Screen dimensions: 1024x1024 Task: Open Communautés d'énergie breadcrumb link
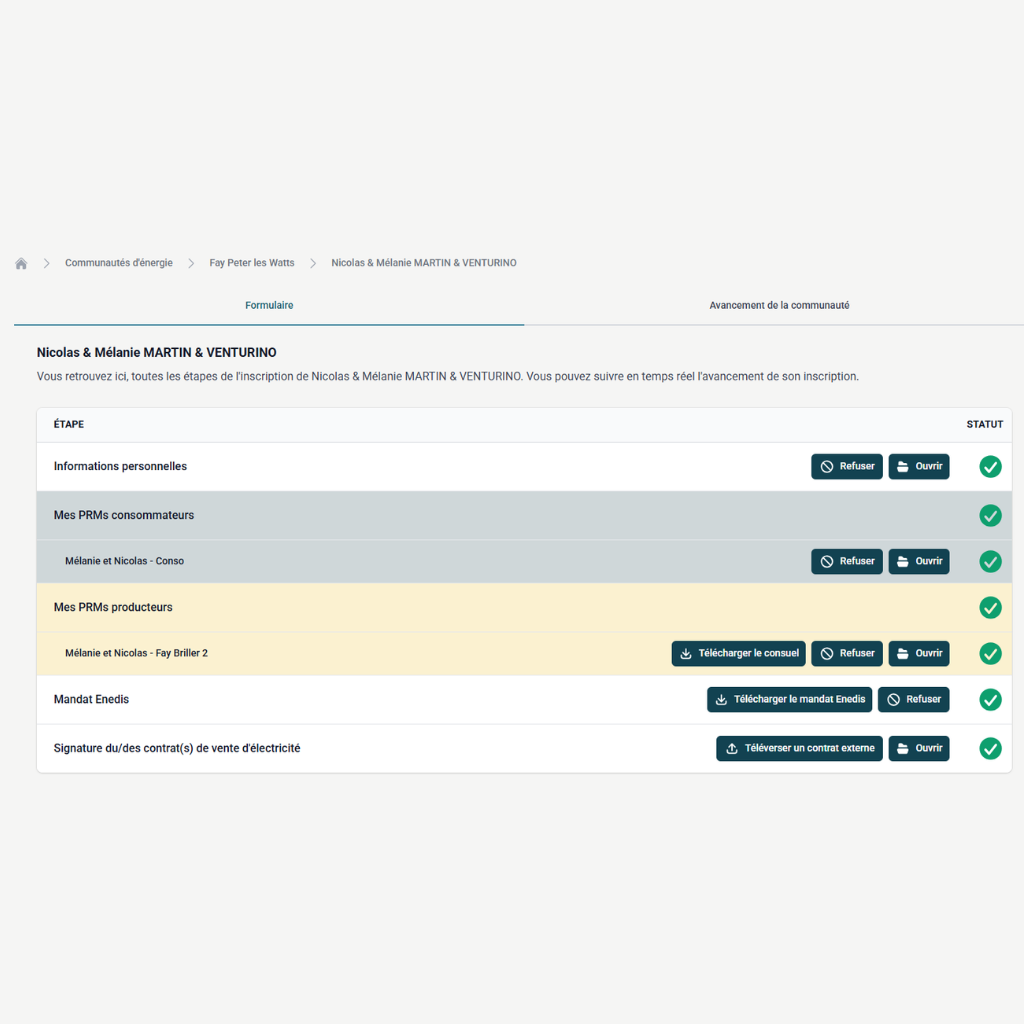(x=118, y=263)
